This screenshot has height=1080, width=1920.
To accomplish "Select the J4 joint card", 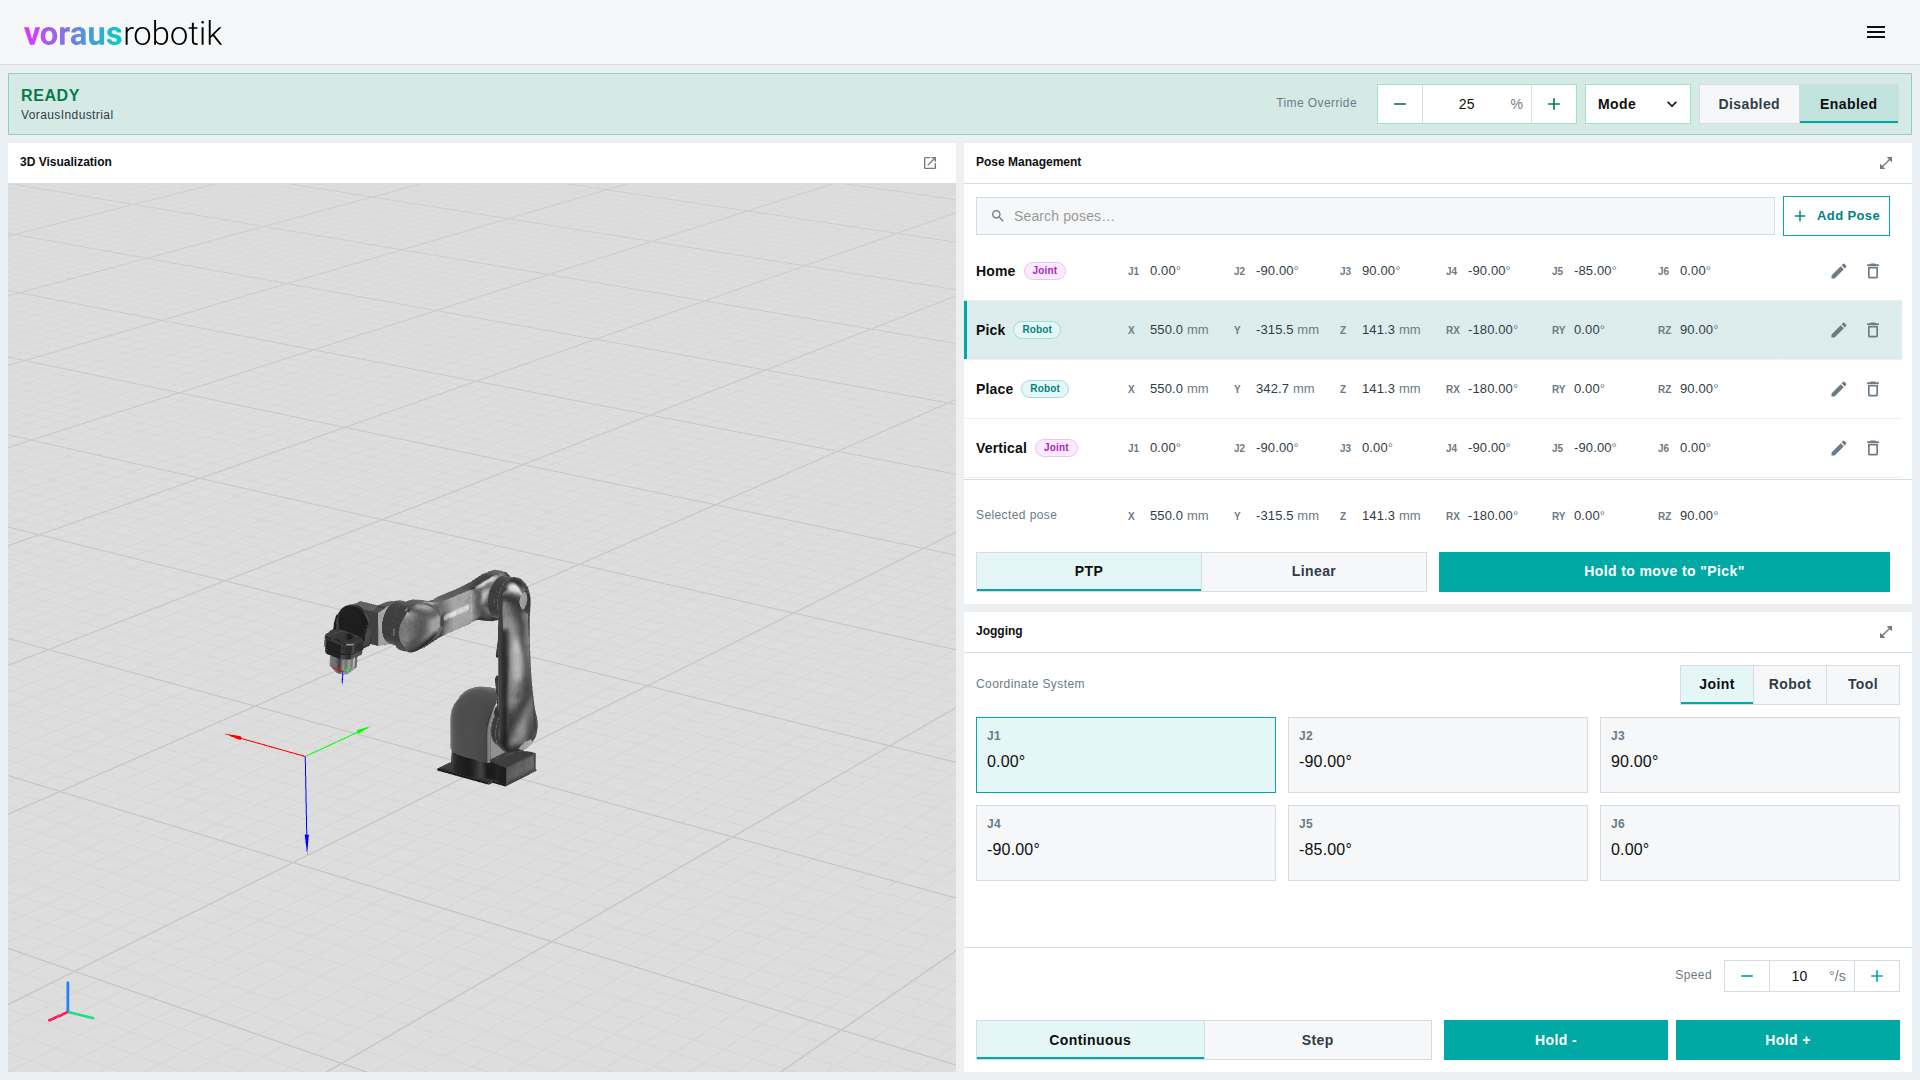I will coord(1126,843).
